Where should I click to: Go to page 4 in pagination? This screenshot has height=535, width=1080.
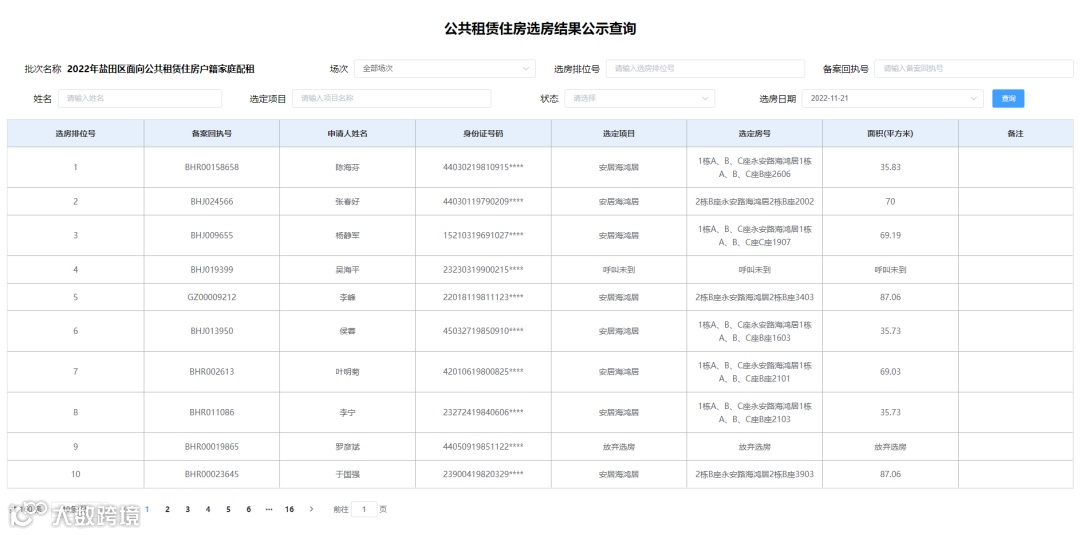(207, 510)
